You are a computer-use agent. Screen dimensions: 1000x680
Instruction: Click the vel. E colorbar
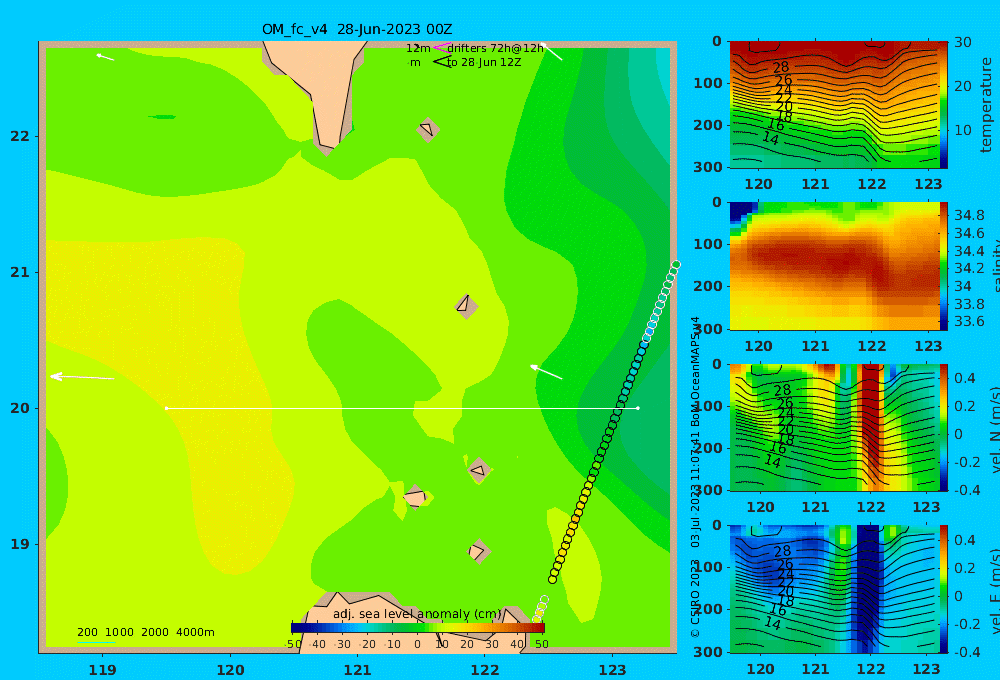point(943,589)
